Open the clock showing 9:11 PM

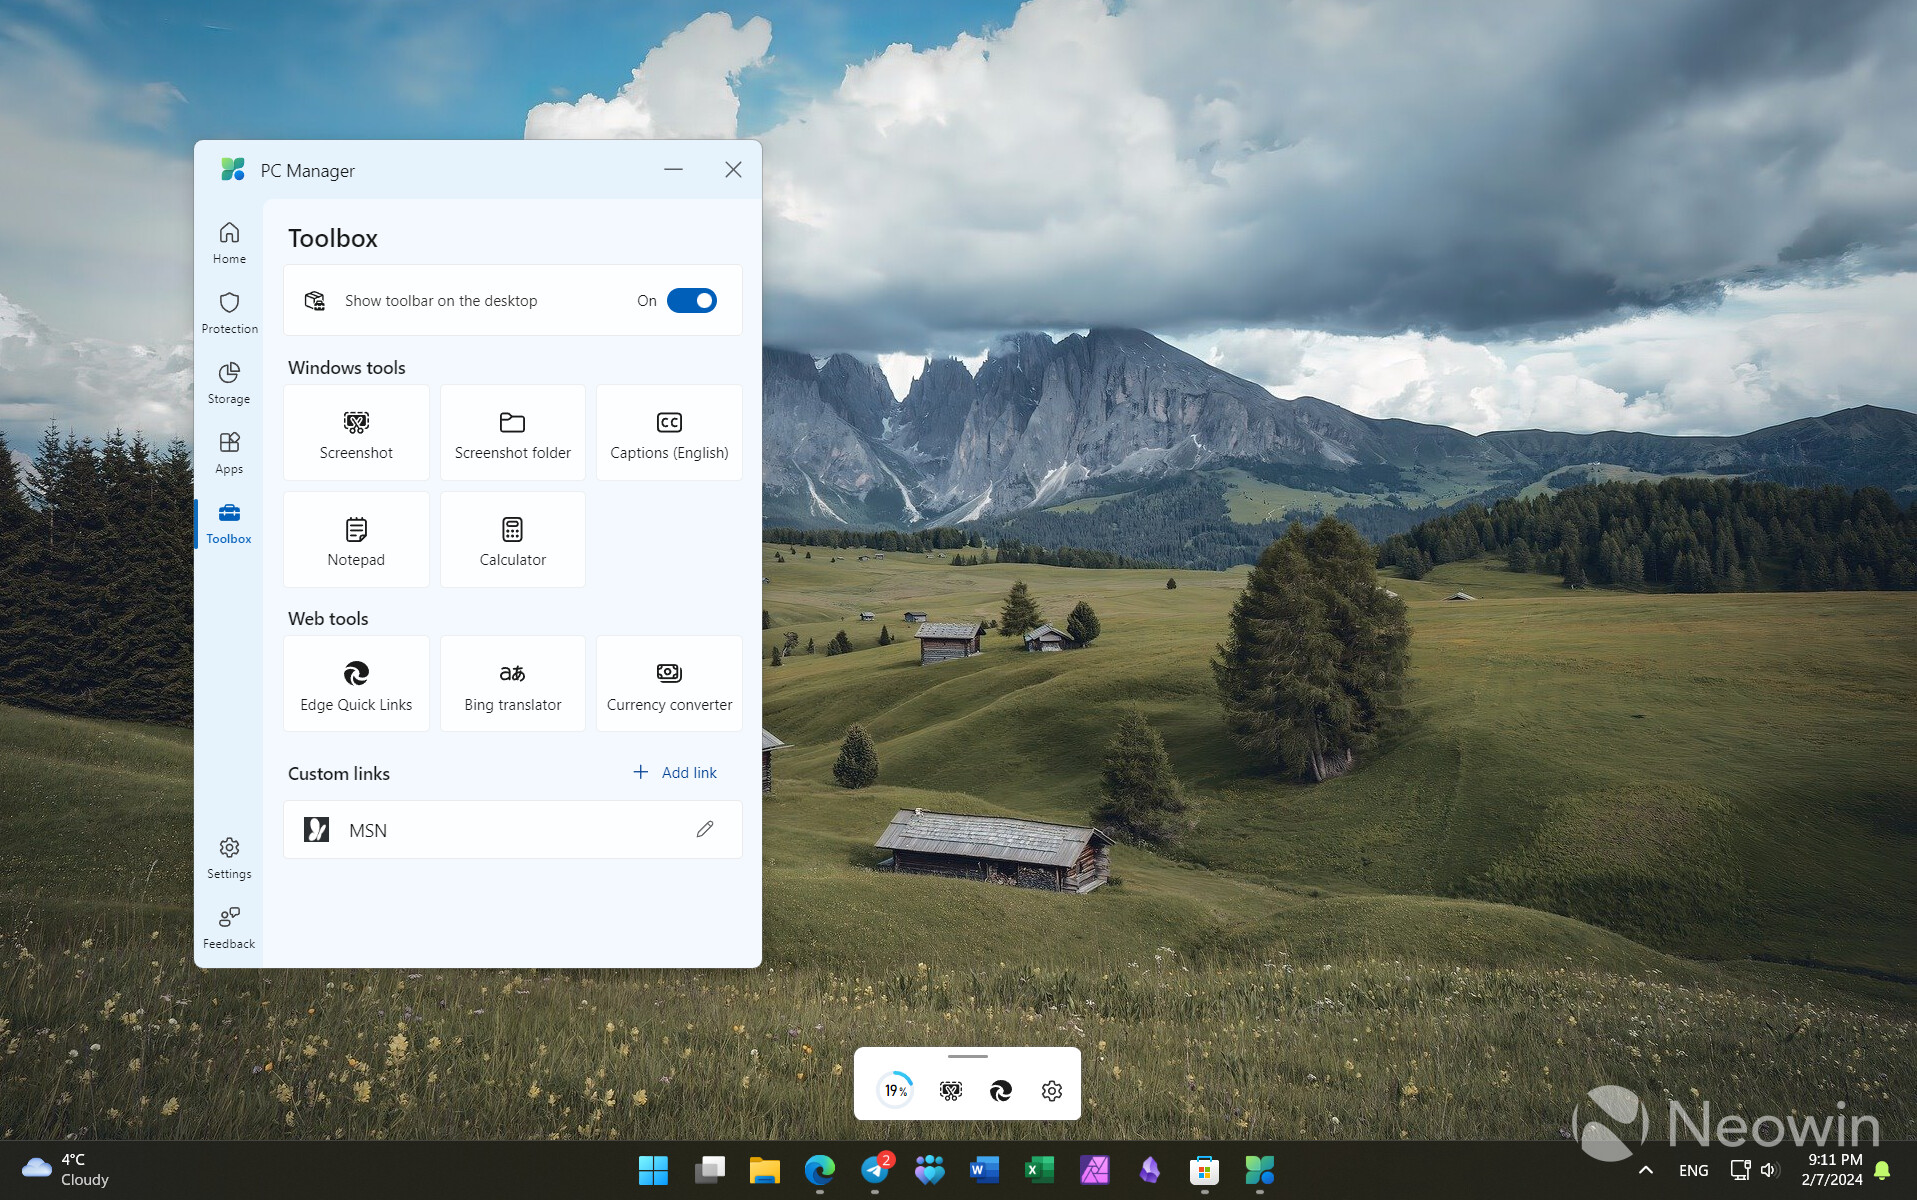click(x=1833, y=1169)
